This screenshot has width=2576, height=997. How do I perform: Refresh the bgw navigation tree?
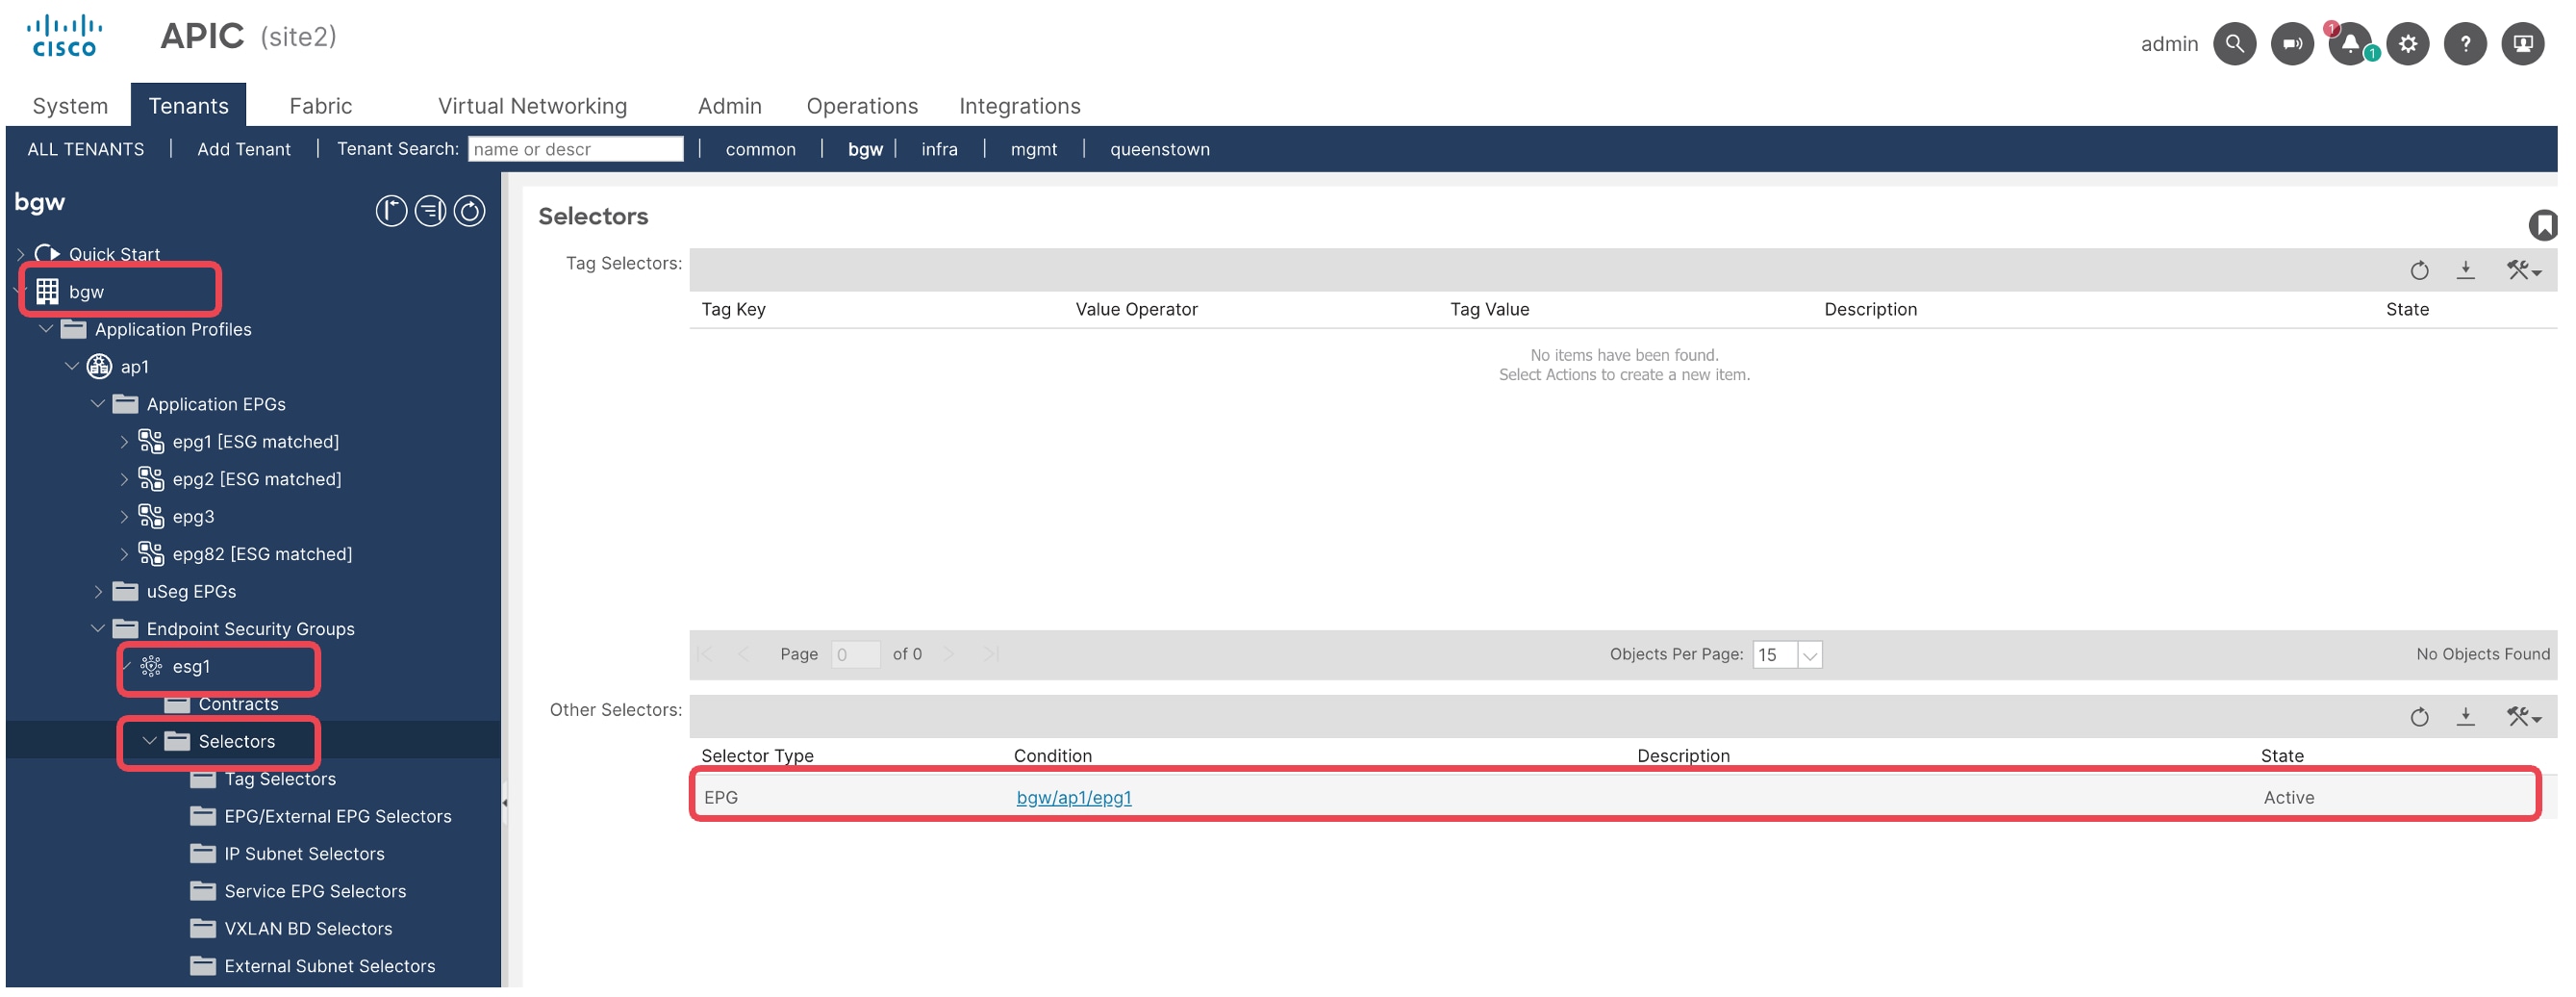469,211
